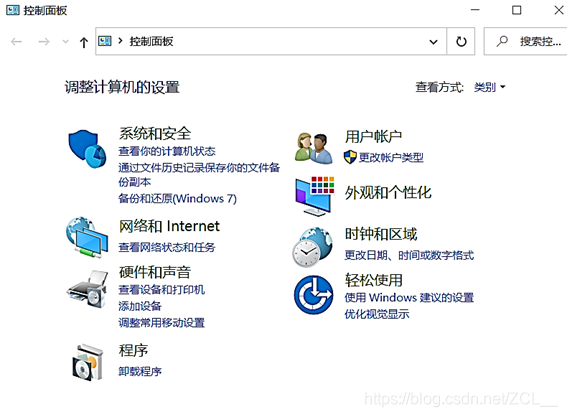Open the 硬件和声音 printer icon
Screen dimensions: 567x417
coord(88,289)
